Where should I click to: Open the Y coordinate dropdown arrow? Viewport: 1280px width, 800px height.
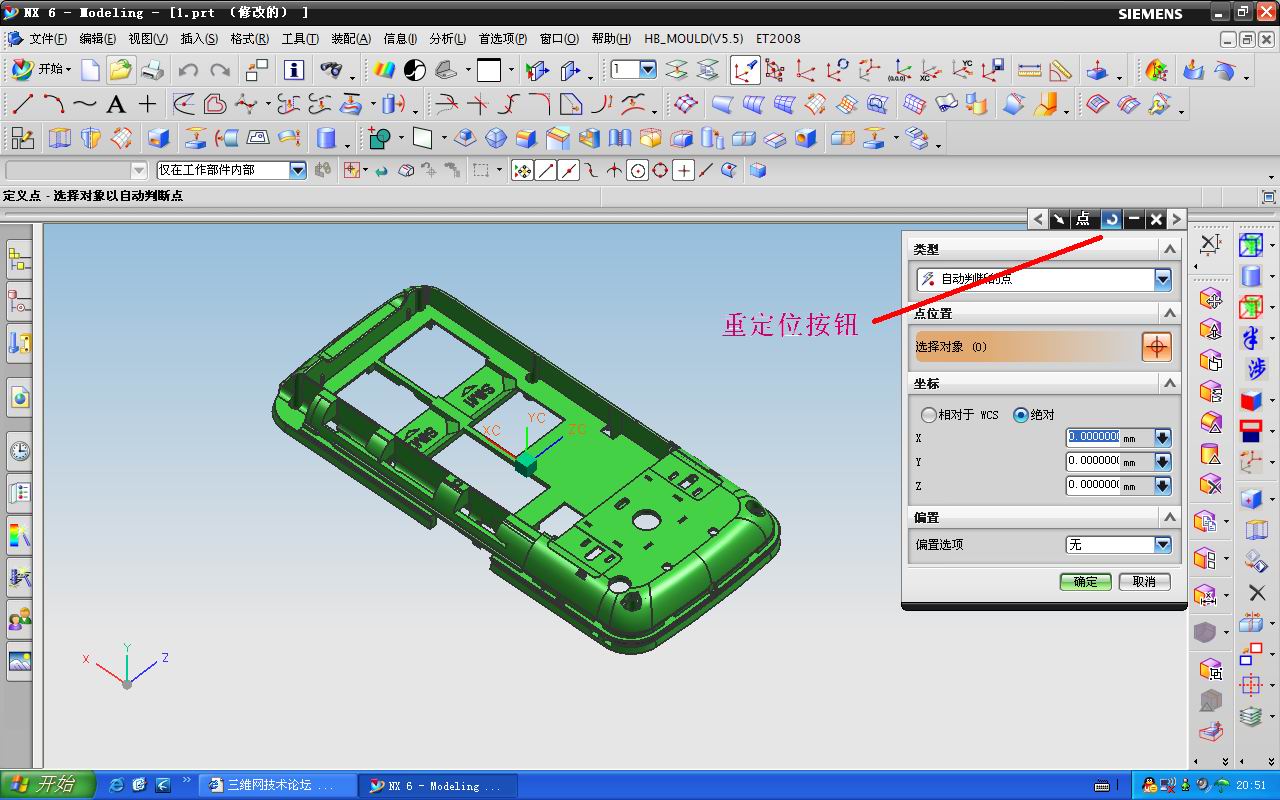(x=1162, y=462)
